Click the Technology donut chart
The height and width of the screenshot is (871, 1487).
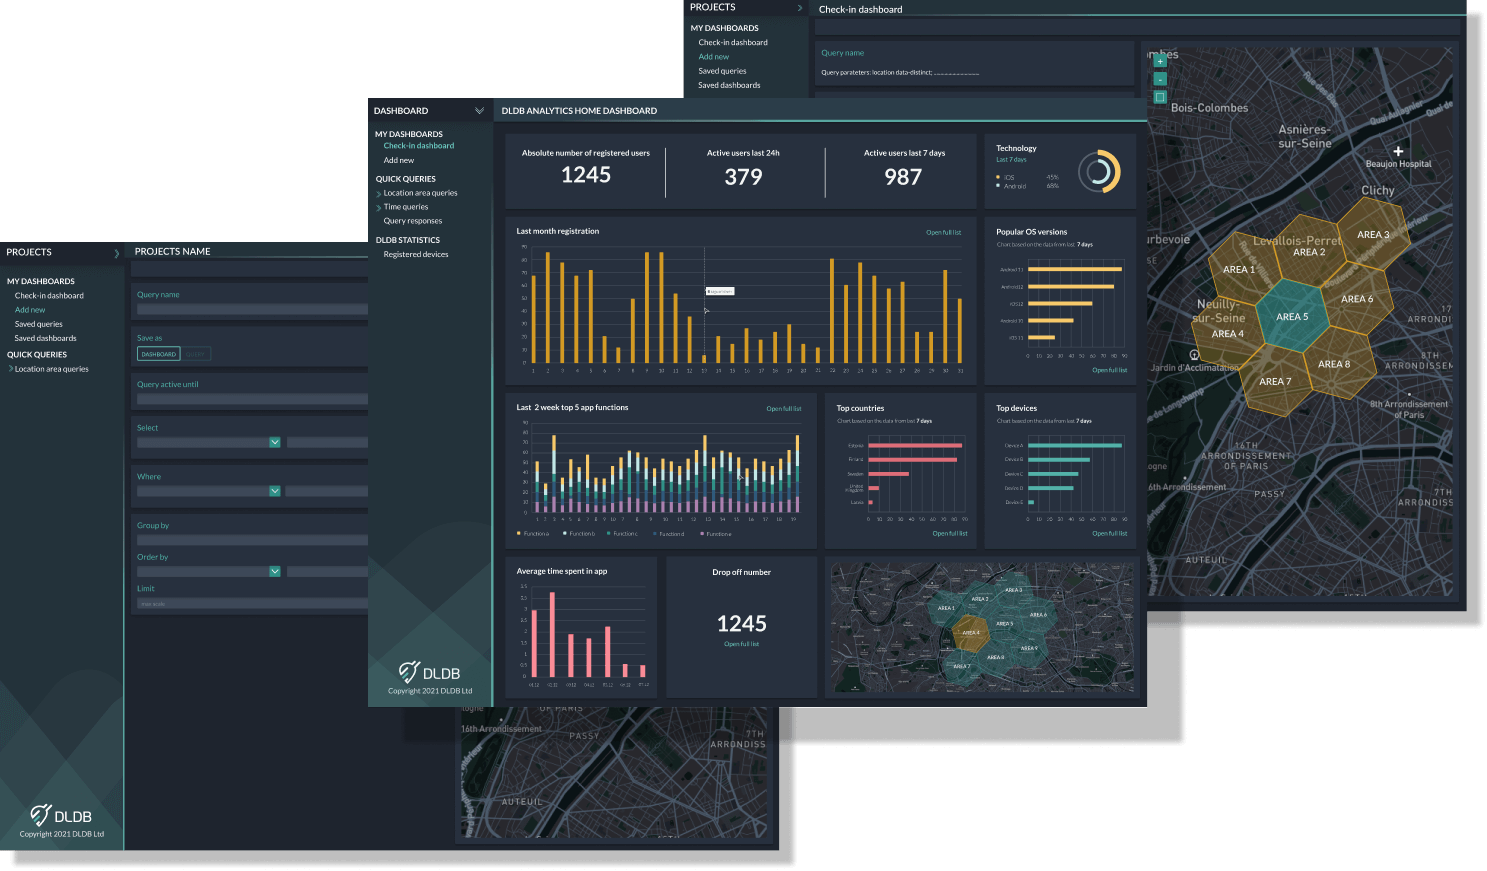coord(1099,172)
